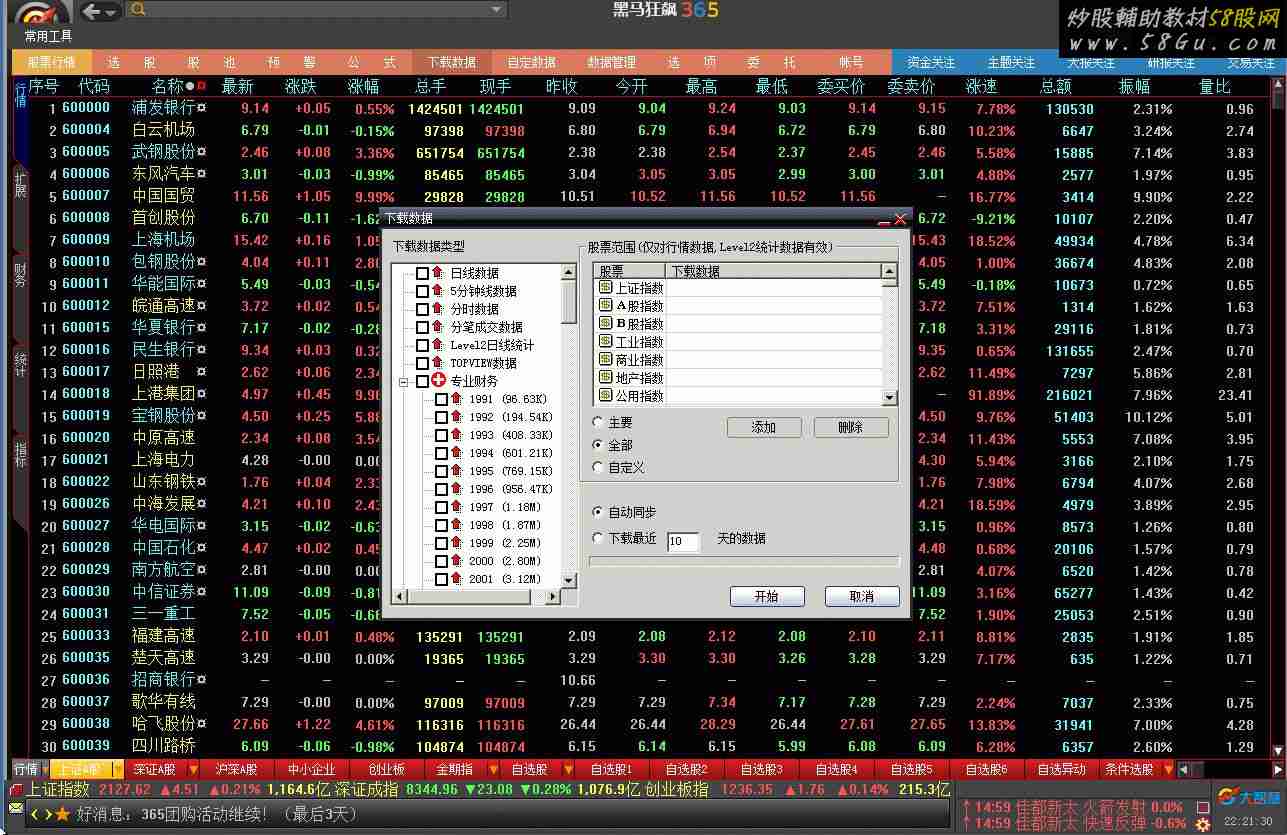Check the 日线数据 checkbox
Screen dimensions: 1287x835
[422, 273]
